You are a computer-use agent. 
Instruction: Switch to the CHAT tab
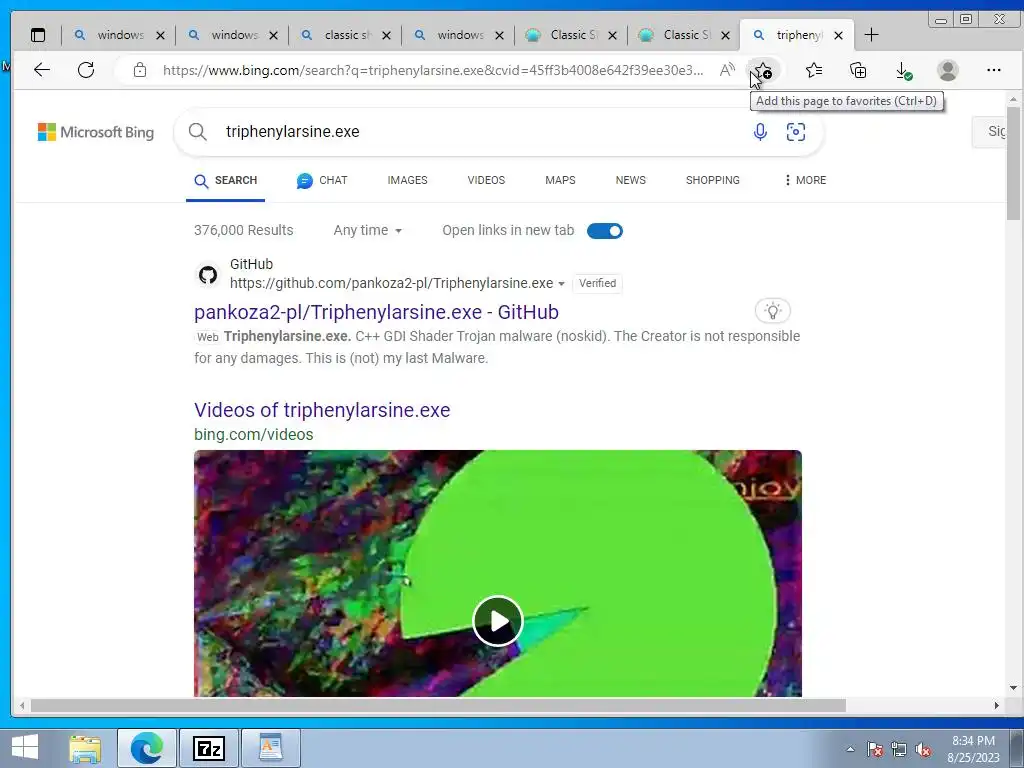click(322, 180)
